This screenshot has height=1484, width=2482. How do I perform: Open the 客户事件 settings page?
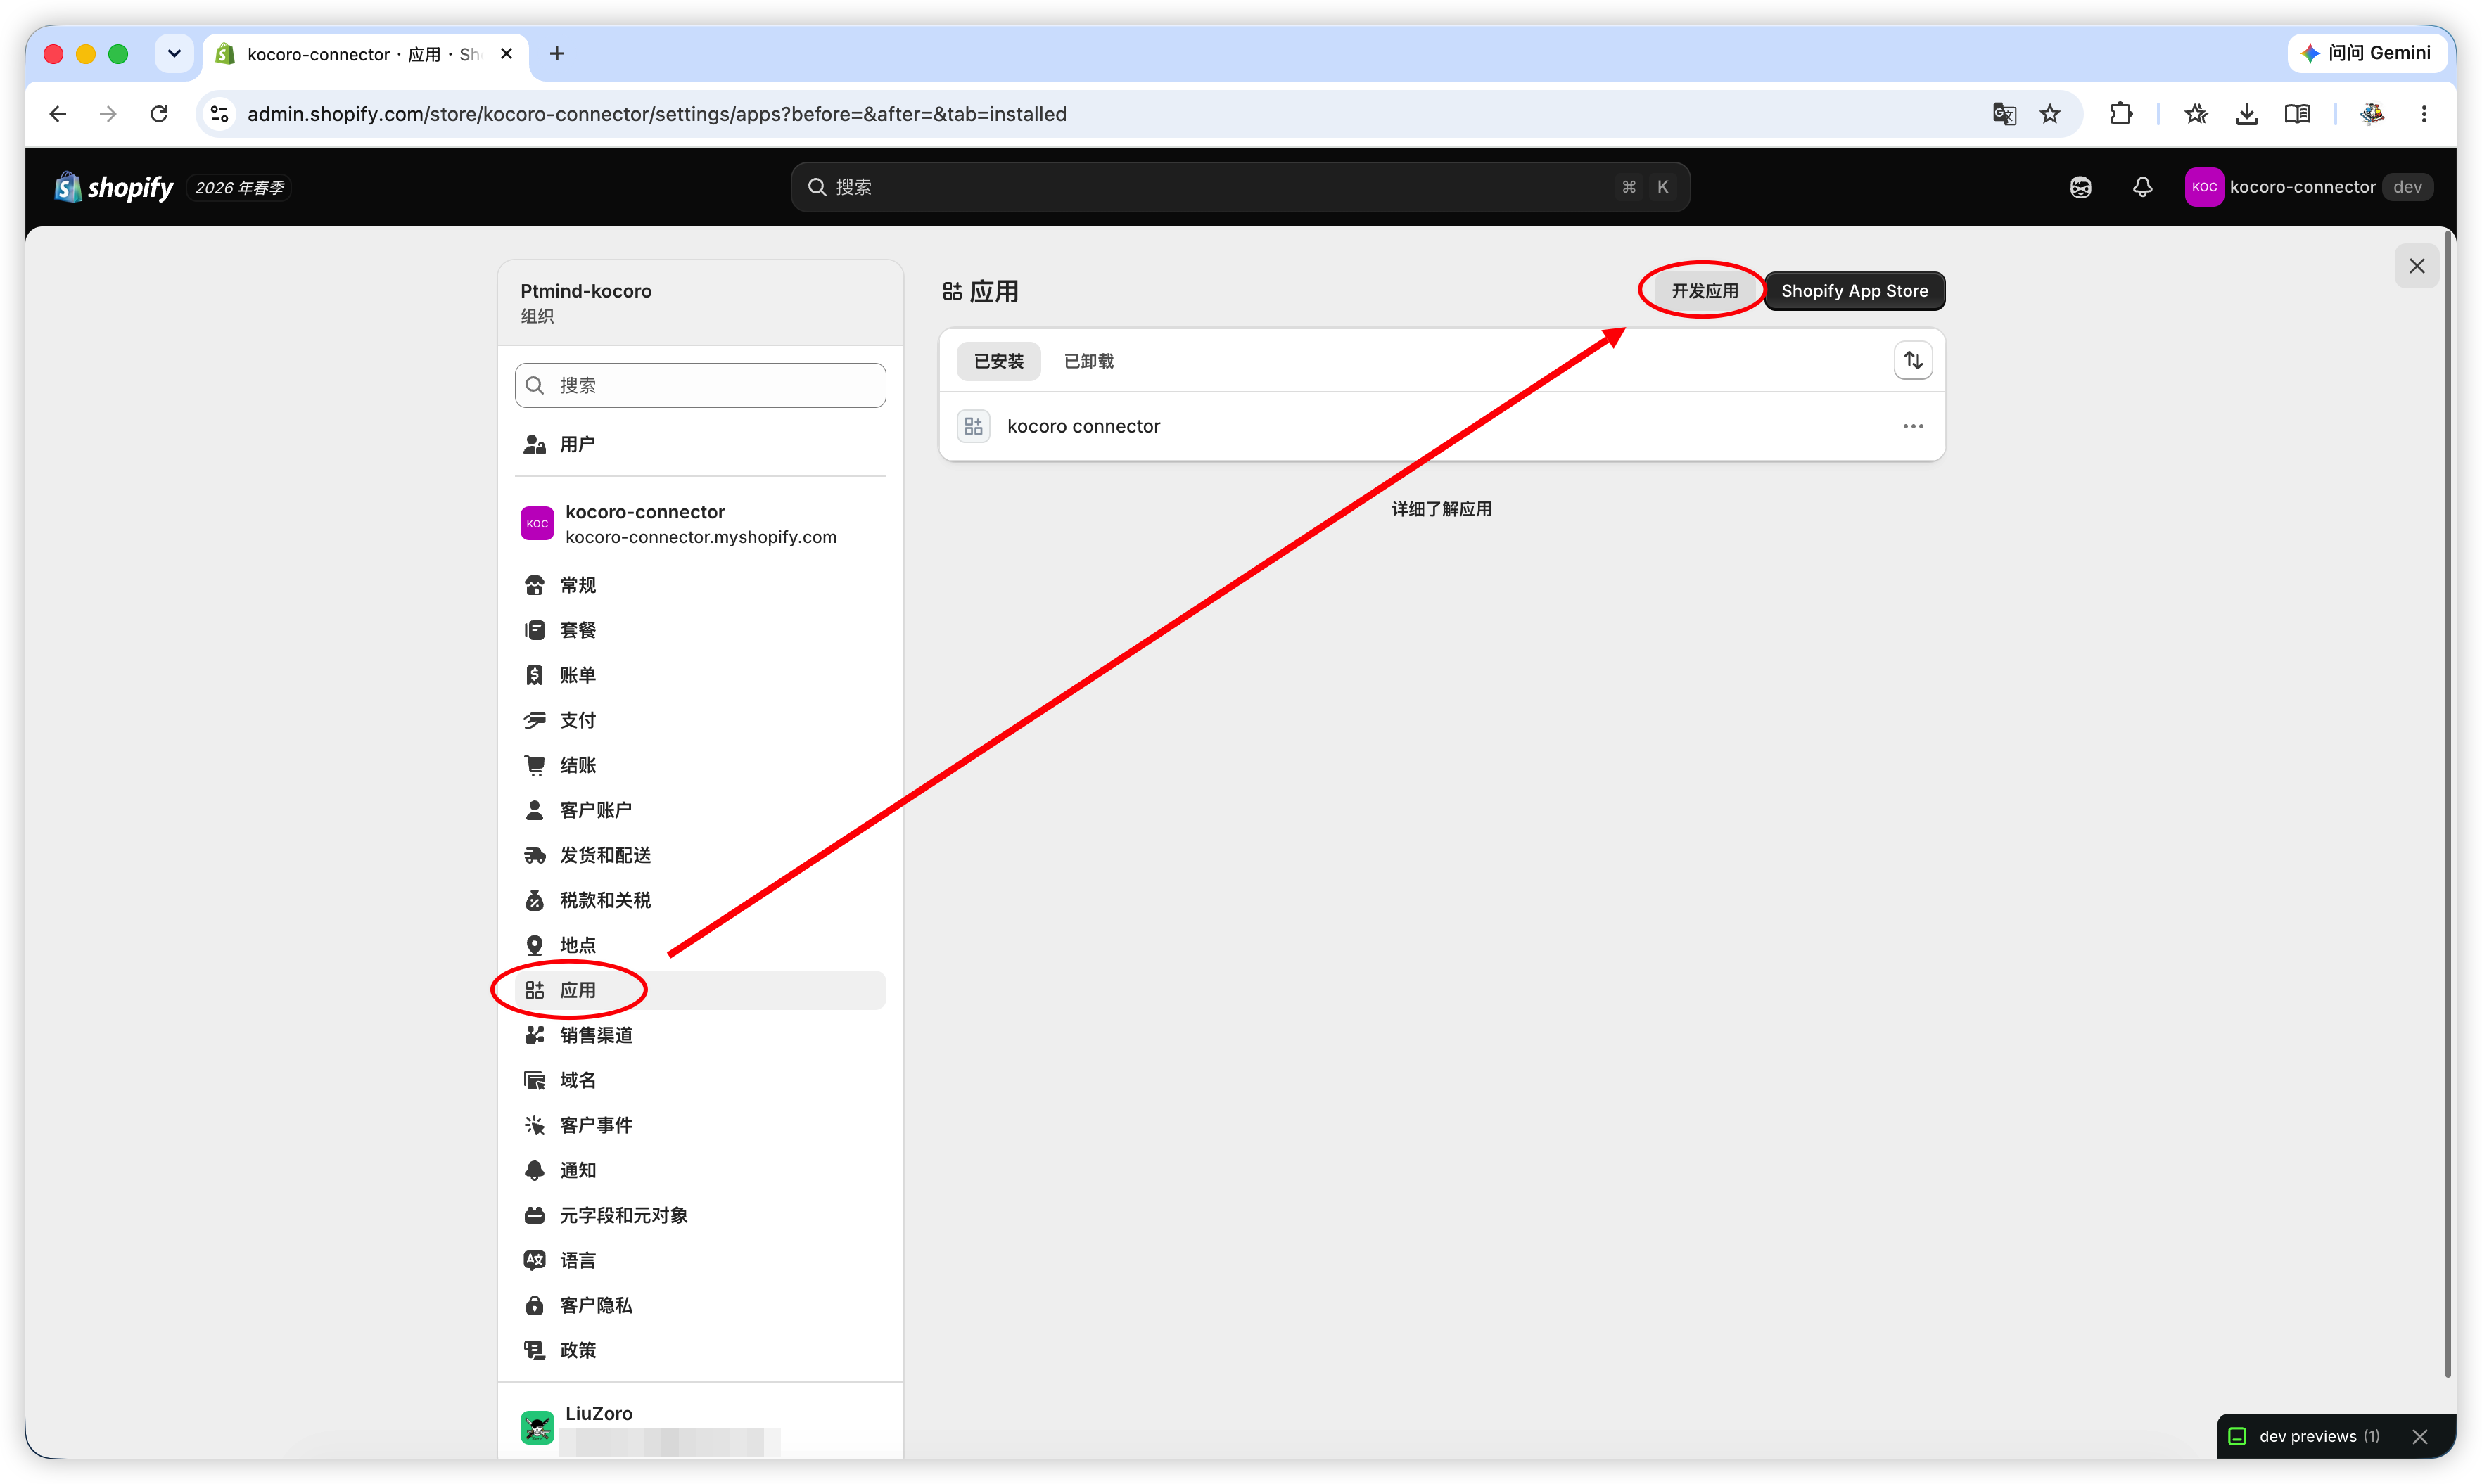click(700, 1125)
